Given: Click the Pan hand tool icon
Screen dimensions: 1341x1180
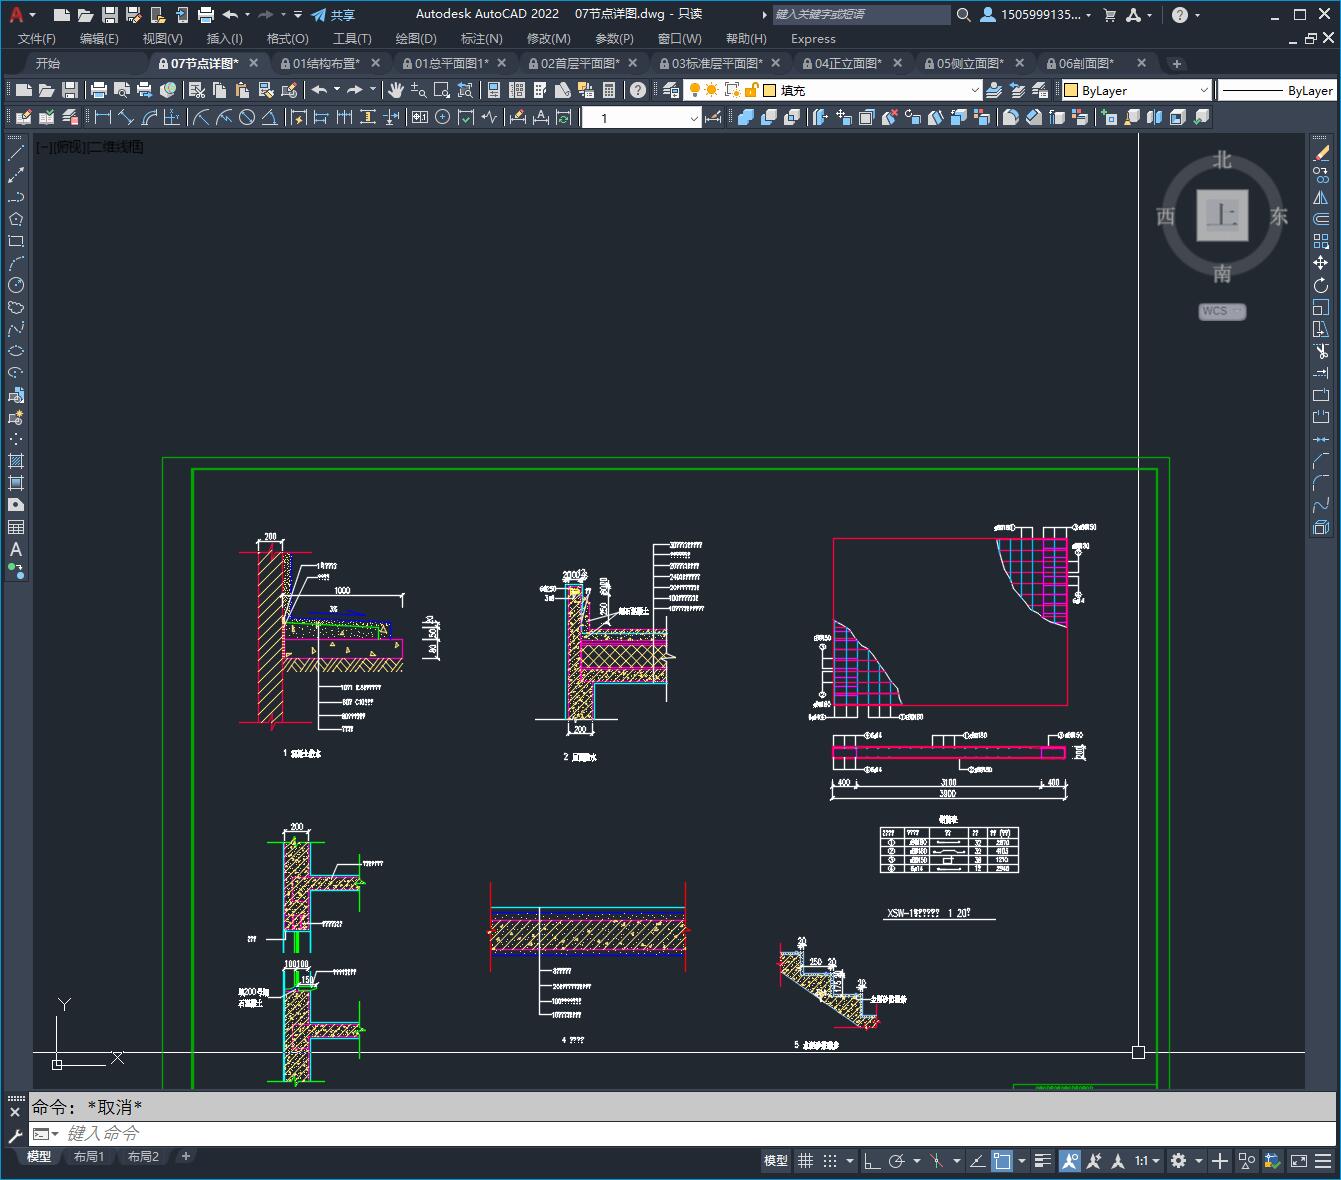Looking at the screenshot, I should point(396,90).
